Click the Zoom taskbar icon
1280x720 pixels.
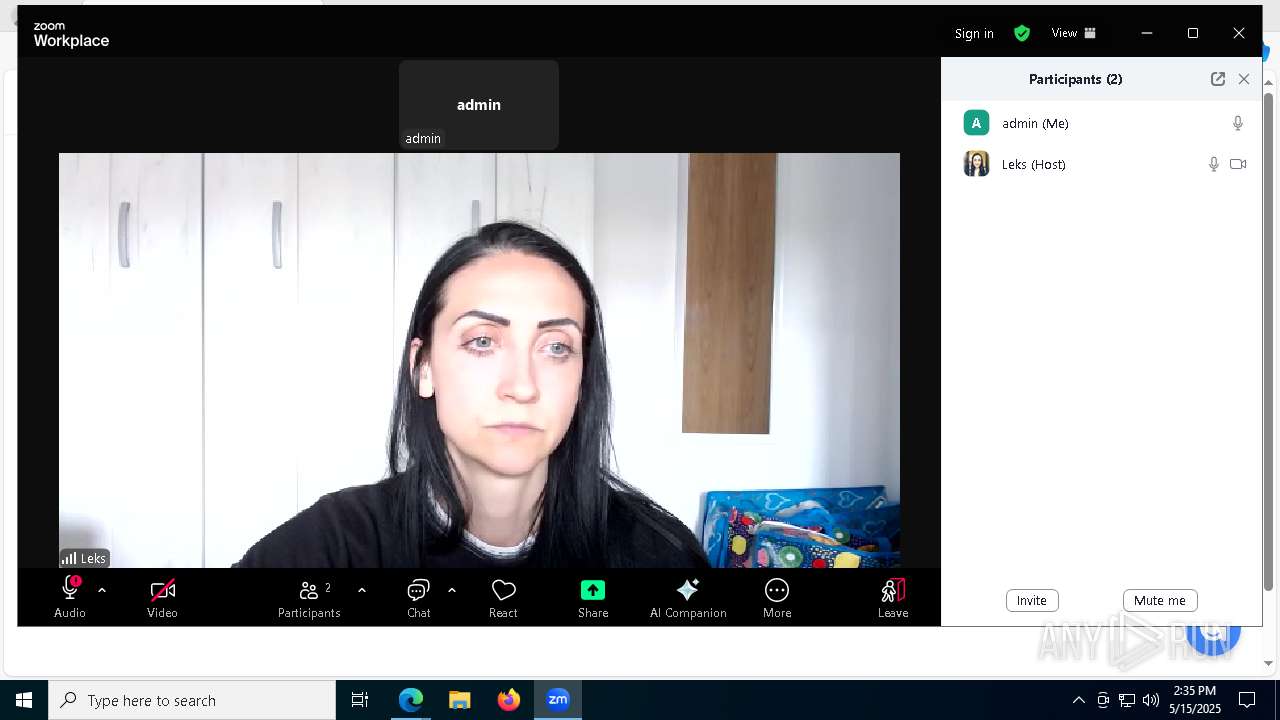click(558, 700)
